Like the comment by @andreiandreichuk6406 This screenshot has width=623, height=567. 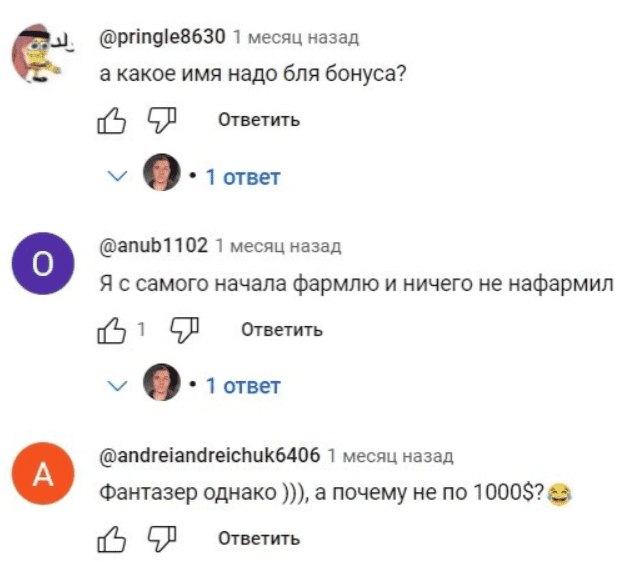click(x=109, y=539)
